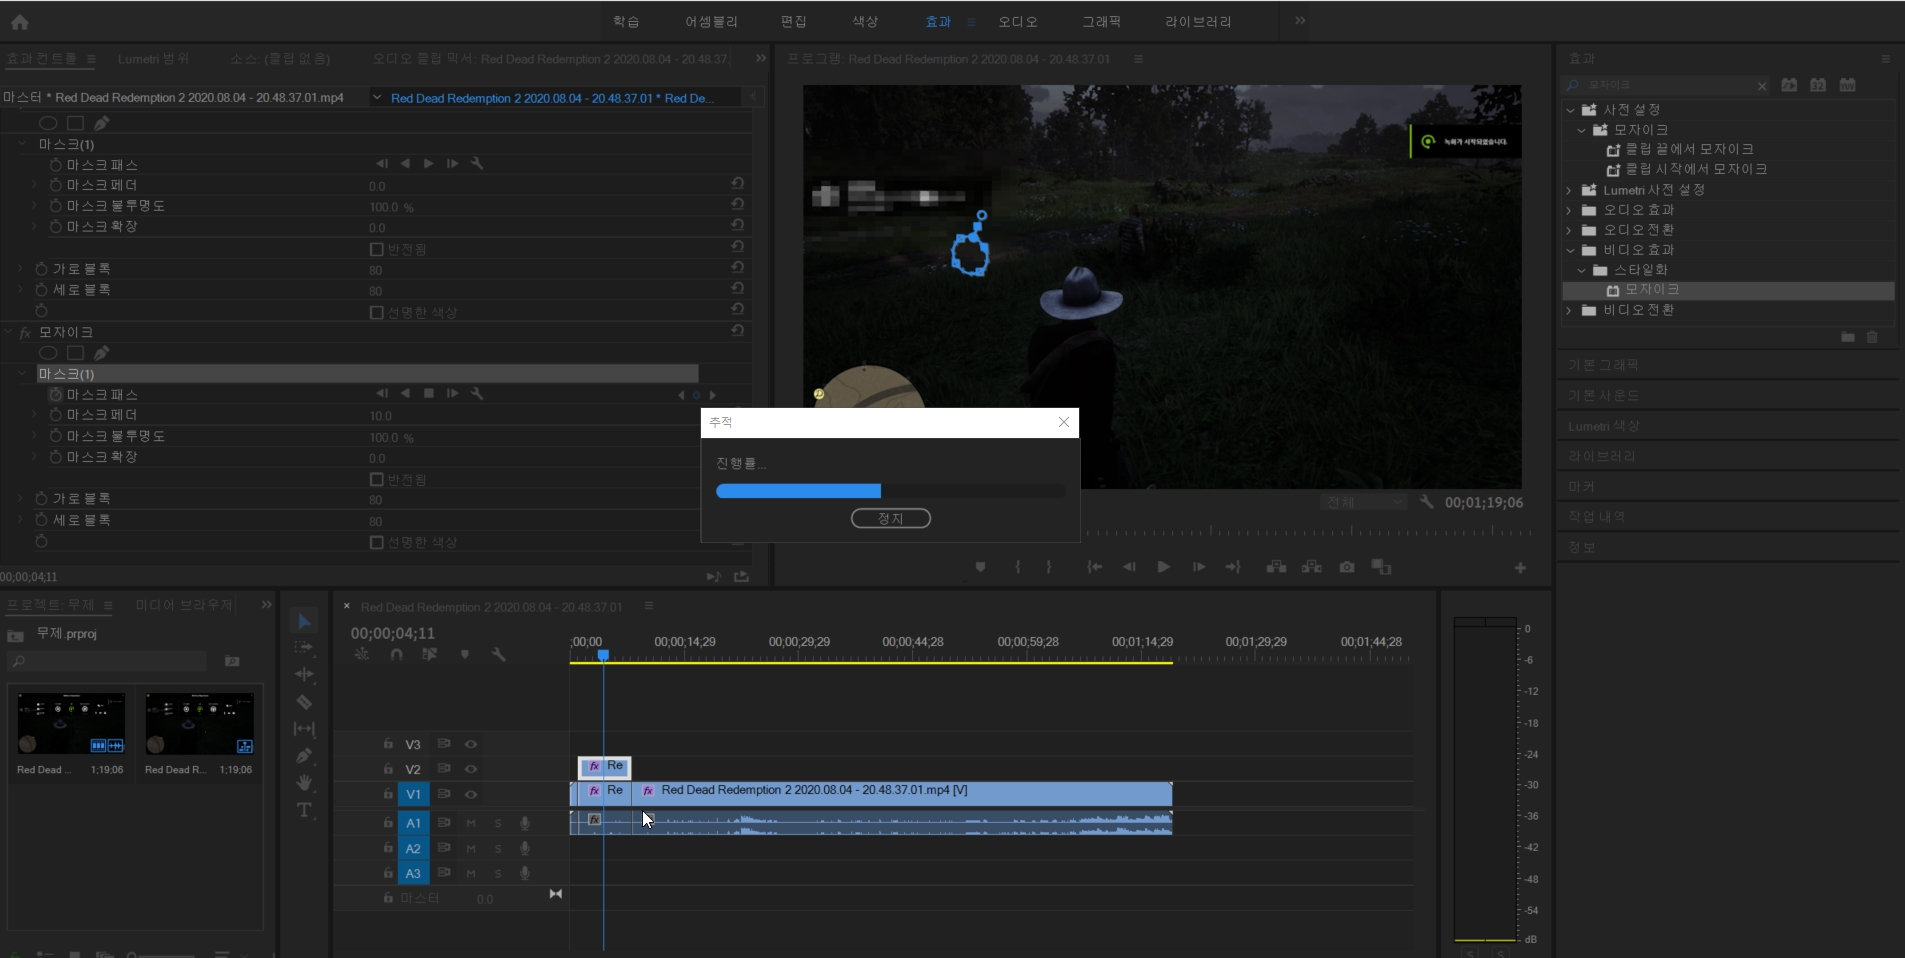Toggle V2 track output eye
Screen dimensions: 1905x958
click(x=471, y=769)
